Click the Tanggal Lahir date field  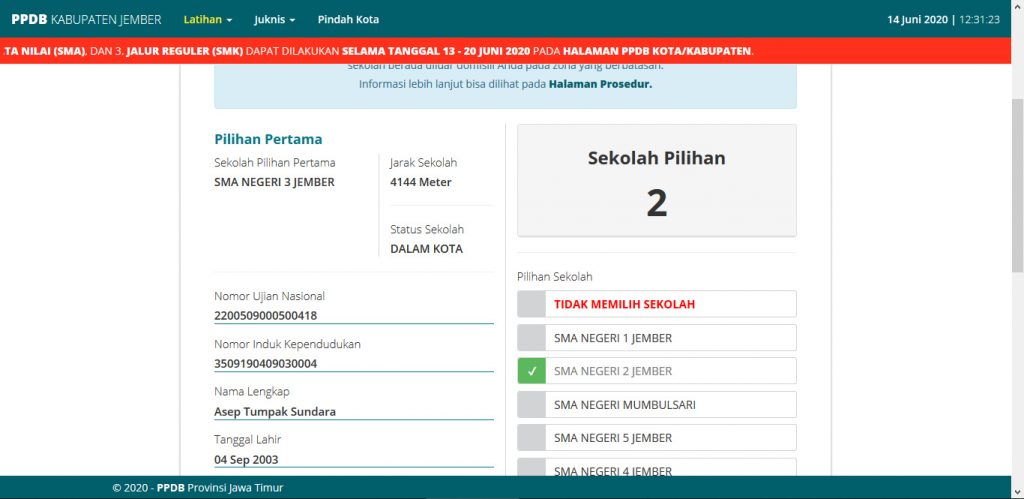click(x=353, y=459)
